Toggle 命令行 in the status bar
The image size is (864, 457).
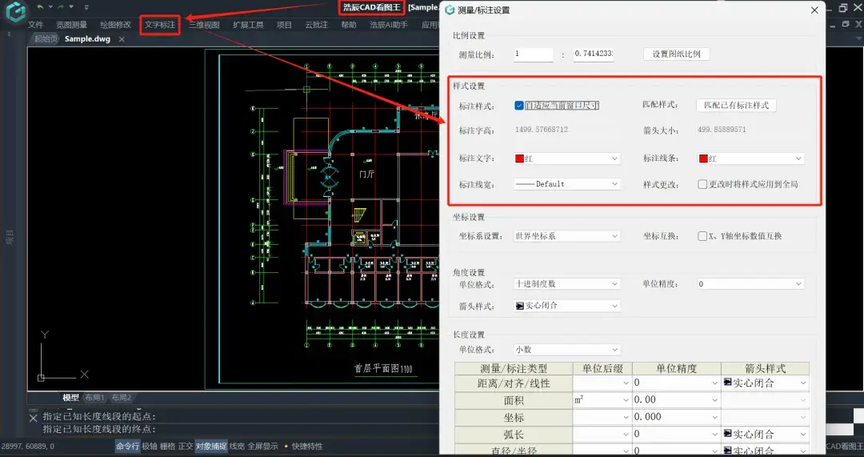pyautogui.click(x=127, y=446)
